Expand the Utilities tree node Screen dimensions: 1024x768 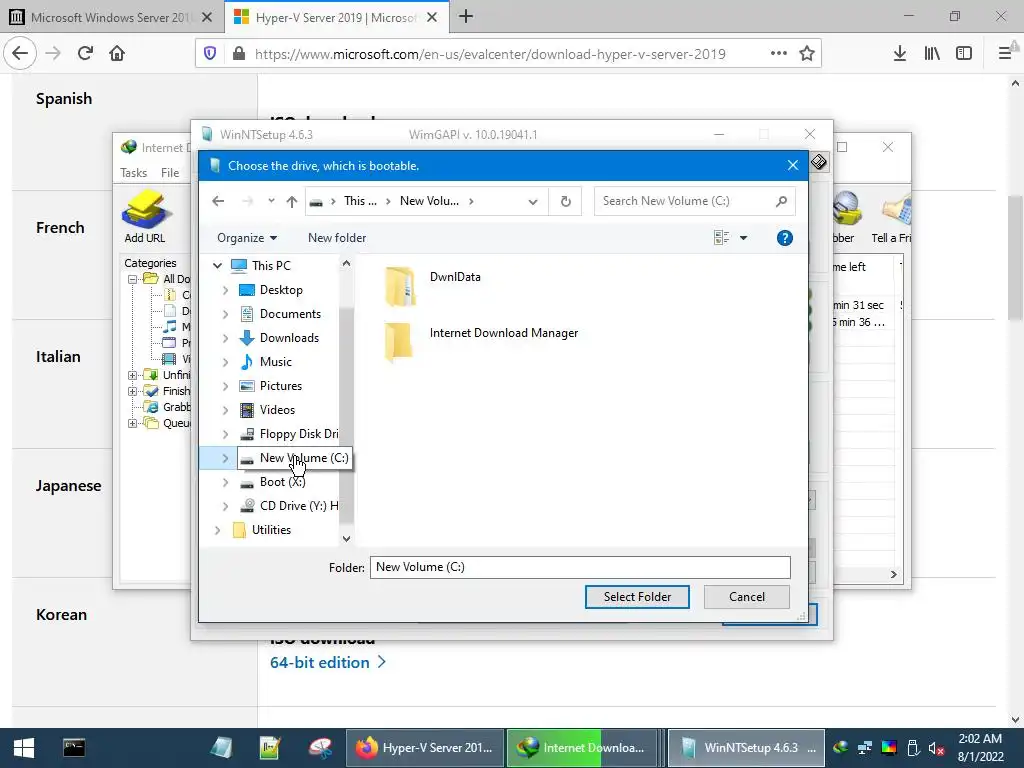click(217, 530)
